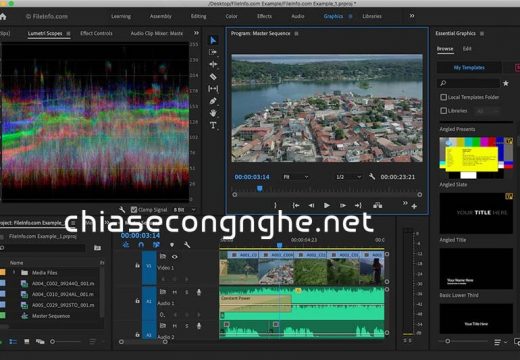Screen dimensions: 520x360
Task: Select the Razor tool
Action: [213, 76]
